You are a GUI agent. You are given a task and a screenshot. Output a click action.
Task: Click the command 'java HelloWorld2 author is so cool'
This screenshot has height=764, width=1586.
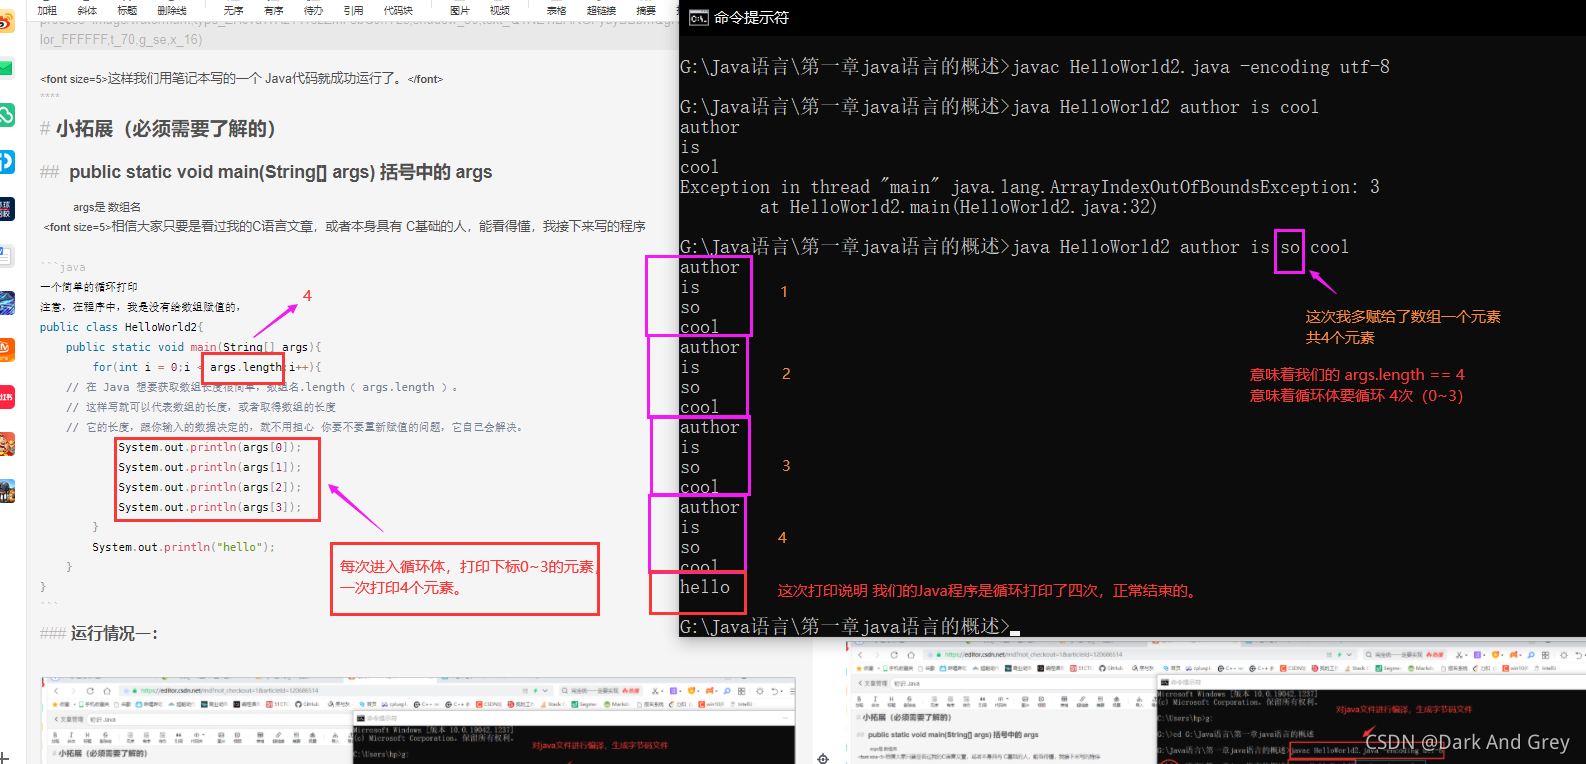pyautogui.click(x=1180, y=247)
